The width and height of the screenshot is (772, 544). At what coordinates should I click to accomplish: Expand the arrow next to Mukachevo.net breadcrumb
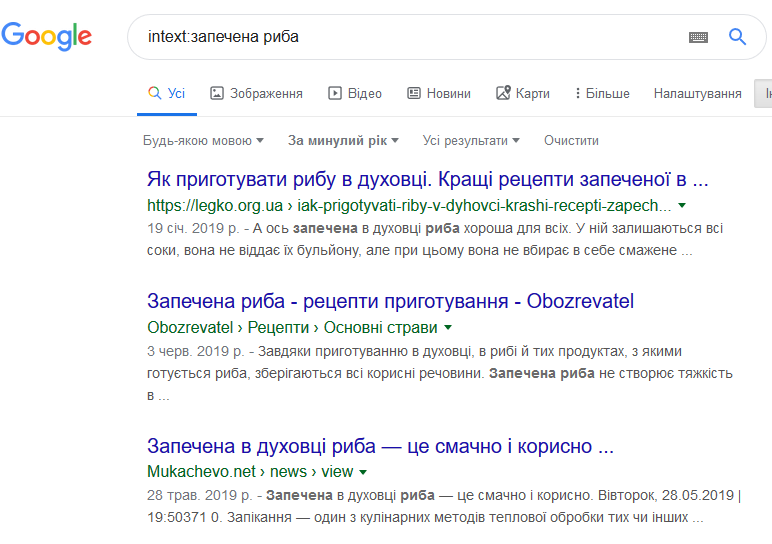pos(363,472)
